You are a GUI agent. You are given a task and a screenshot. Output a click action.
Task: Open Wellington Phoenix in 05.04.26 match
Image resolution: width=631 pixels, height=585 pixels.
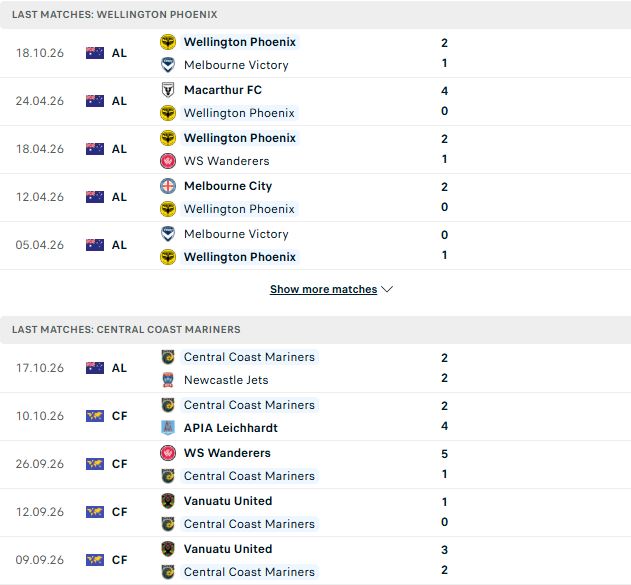tap(240, 257)
